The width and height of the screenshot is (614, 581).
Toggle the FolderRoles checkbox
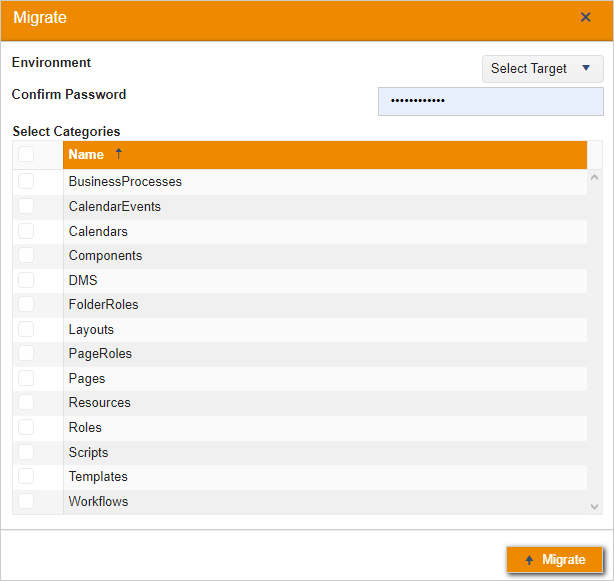pyautogui.click(x=26, y=304)
